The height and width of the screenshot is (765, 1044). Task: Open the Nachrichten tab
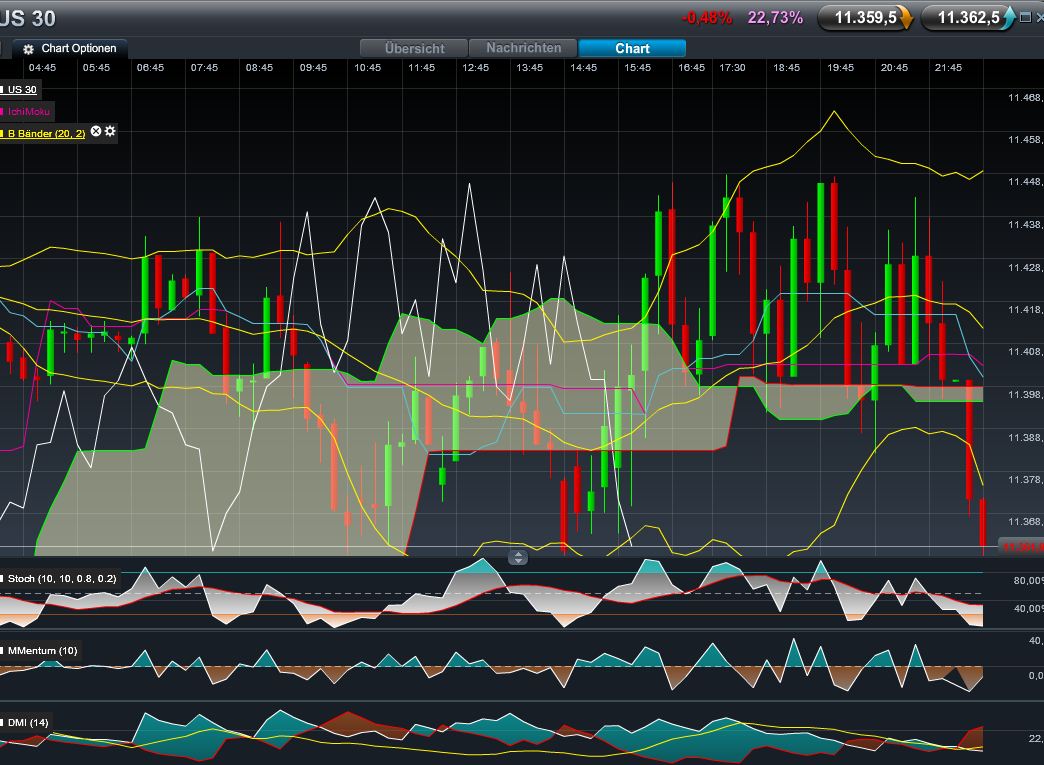pos(523,47)
